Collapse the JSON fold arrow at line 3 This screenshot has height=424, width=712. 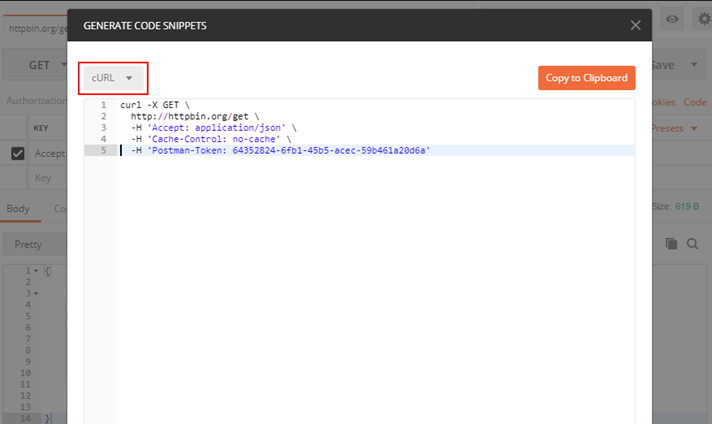(x=36, y=294)
